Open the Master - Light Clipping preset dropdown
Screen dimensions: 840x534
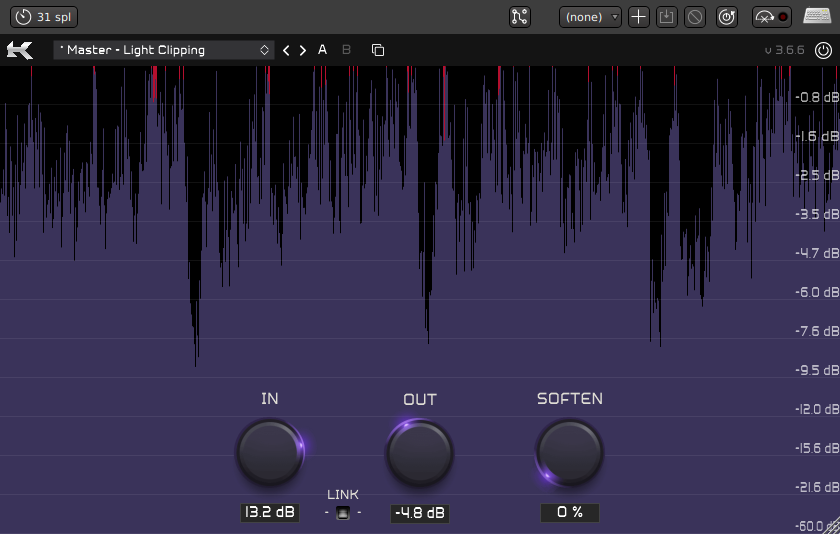tap(164, 50)
